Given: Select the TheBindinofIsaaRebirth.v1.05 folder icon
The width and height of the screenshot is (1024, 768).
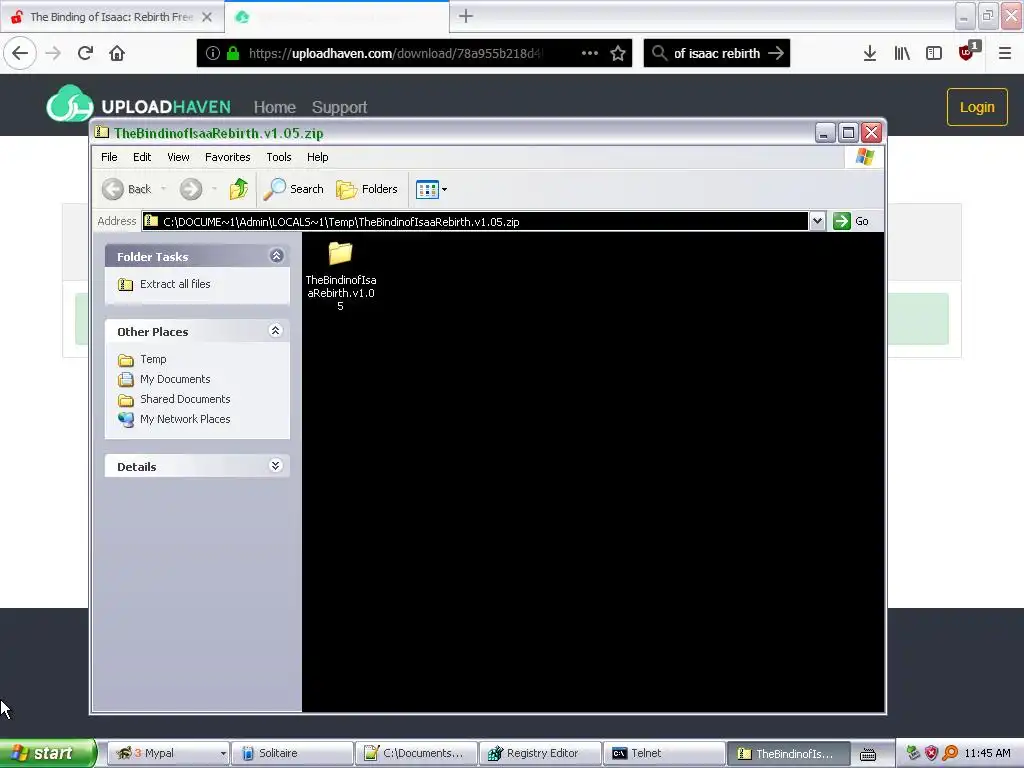Looking at the screenshot, I should tap(340, 253).
